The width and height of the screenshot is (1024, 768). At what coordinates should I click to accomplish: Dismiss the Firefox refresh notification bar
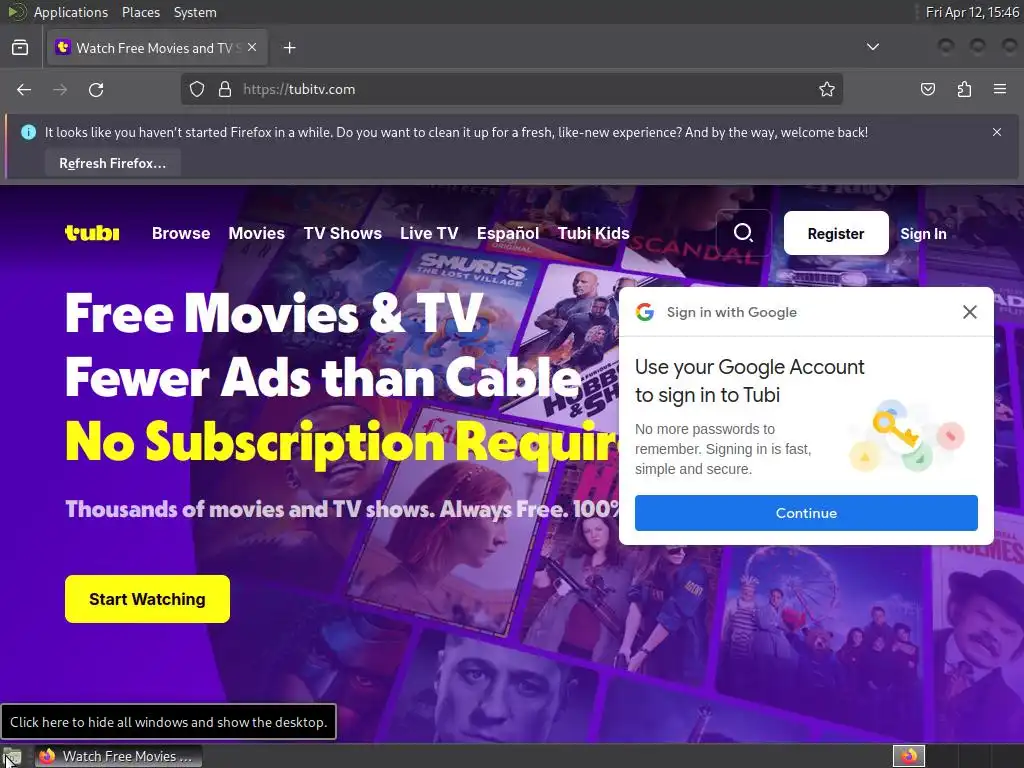997,132
